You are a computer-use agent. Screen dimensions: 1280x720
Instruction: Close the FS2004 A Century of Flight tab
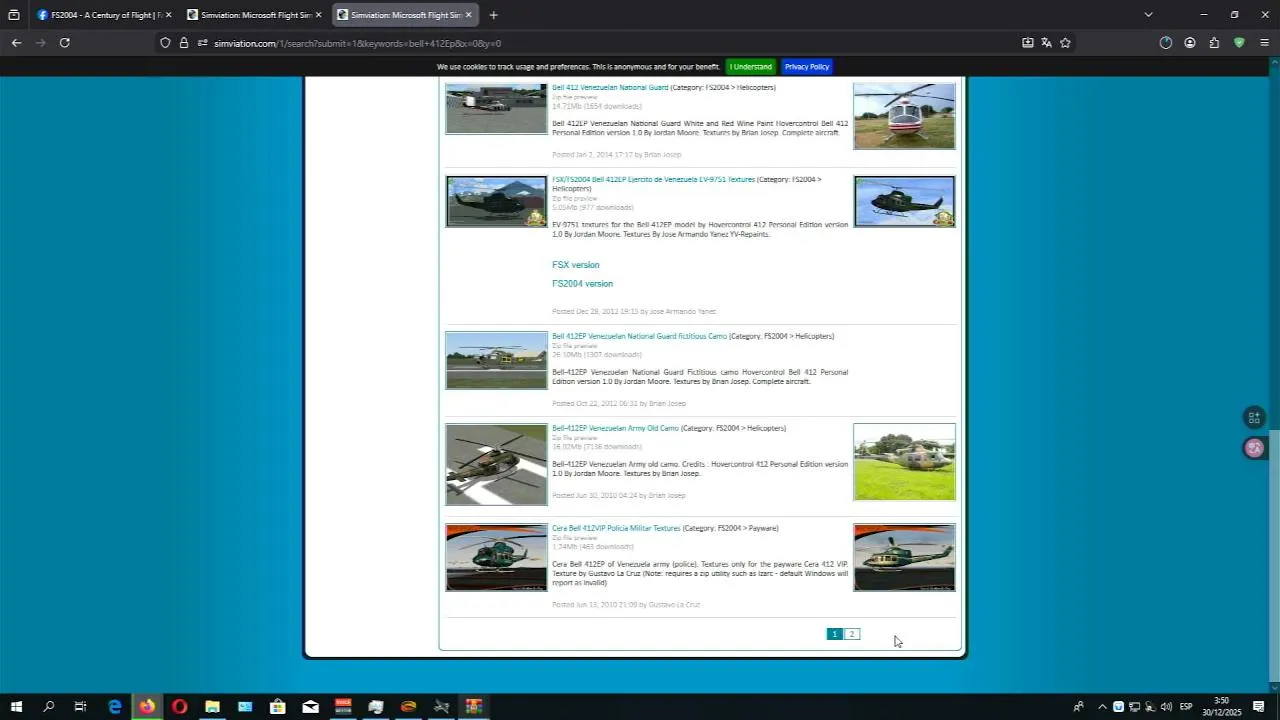(168, 15)
